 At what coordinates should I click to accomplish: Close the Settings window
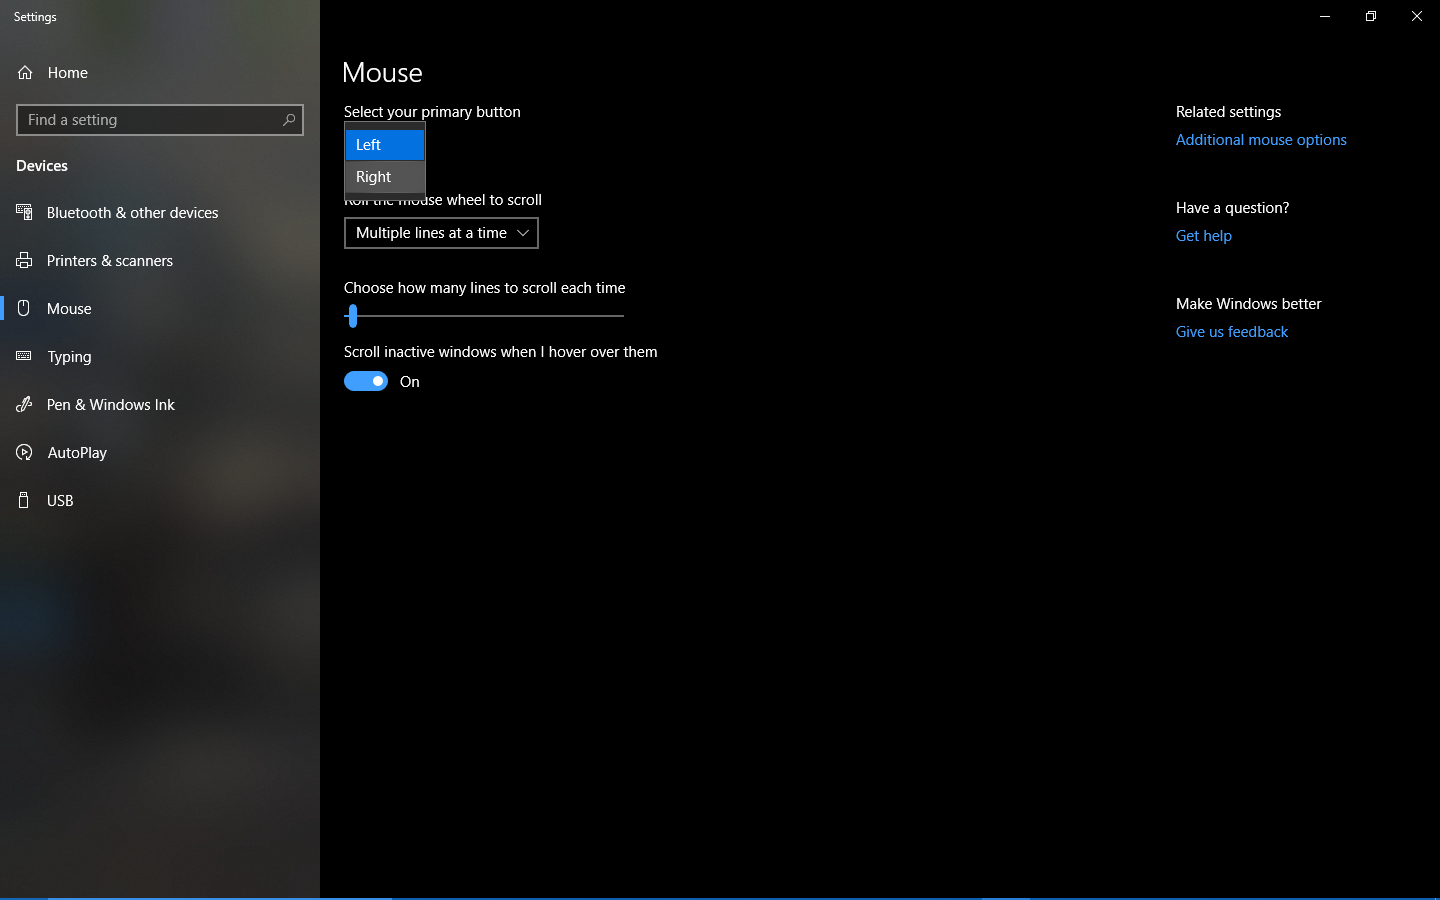point(1417,16)
